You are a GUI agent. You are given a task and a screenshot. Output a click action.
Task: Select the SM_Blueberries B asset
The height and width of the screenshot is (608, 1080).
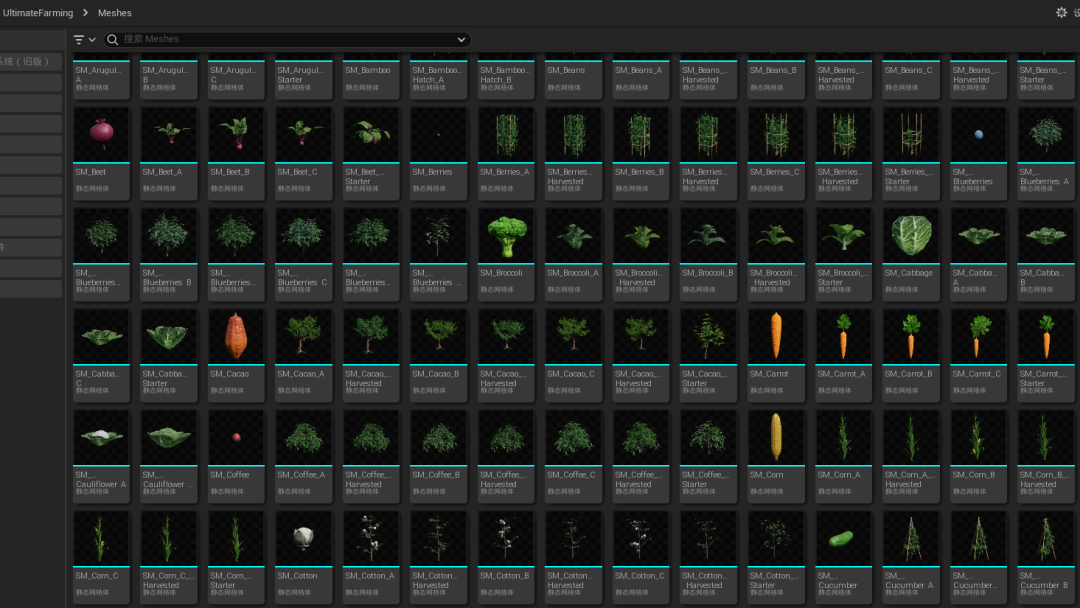click(169, 254)
